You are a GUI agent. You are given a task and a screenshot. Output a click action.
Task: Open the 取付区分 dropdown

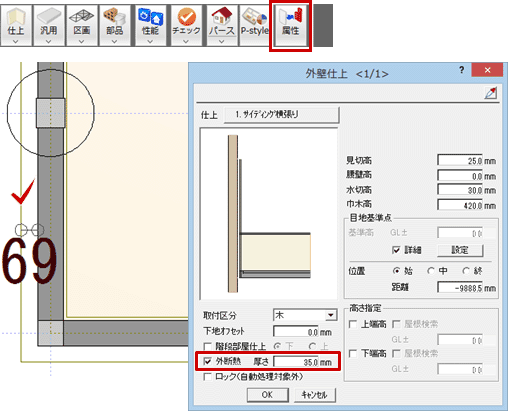pyautogui.click(x=305, y=315)
